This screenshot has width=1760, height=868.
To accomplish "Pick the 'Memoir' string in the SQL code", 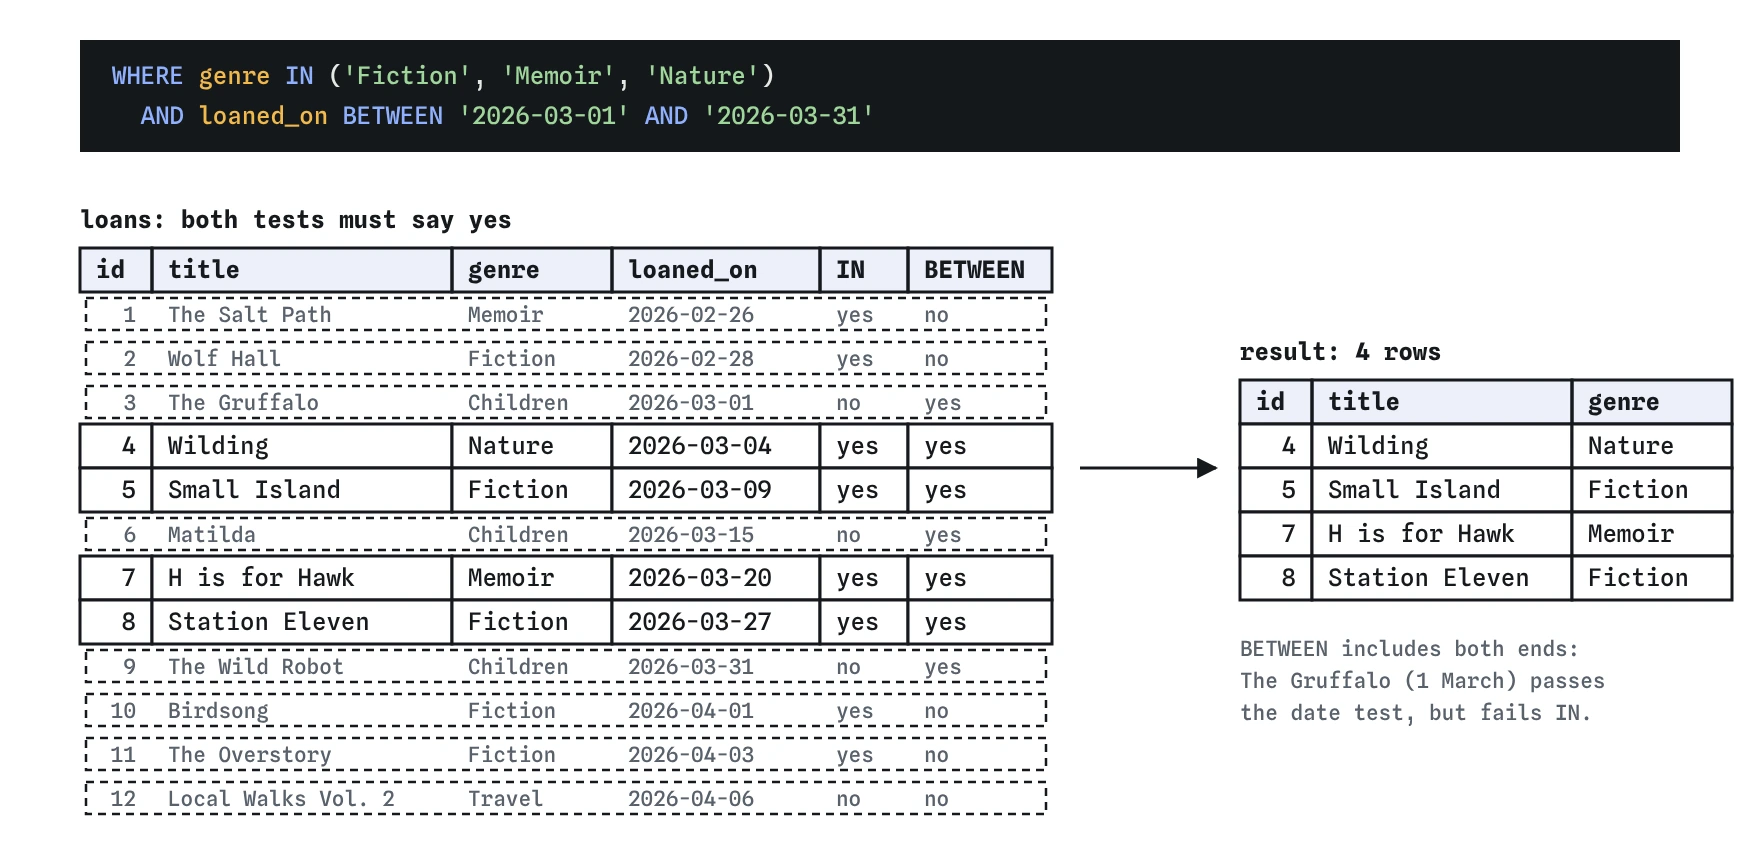I will point(558,76).
